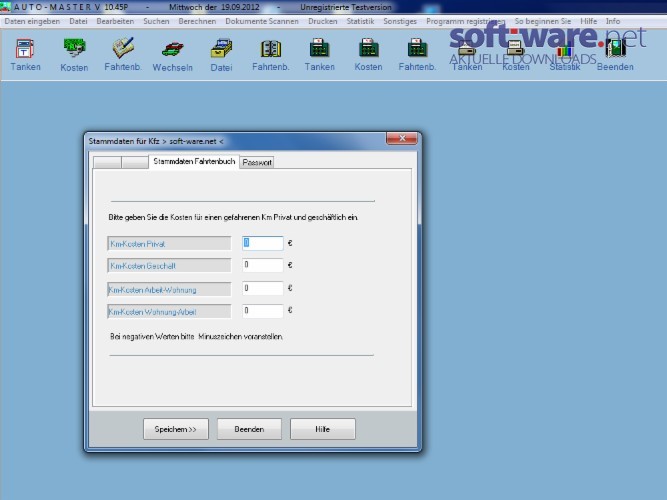
Task: Open the Programm registrieren menu
Action: (466, 21)
